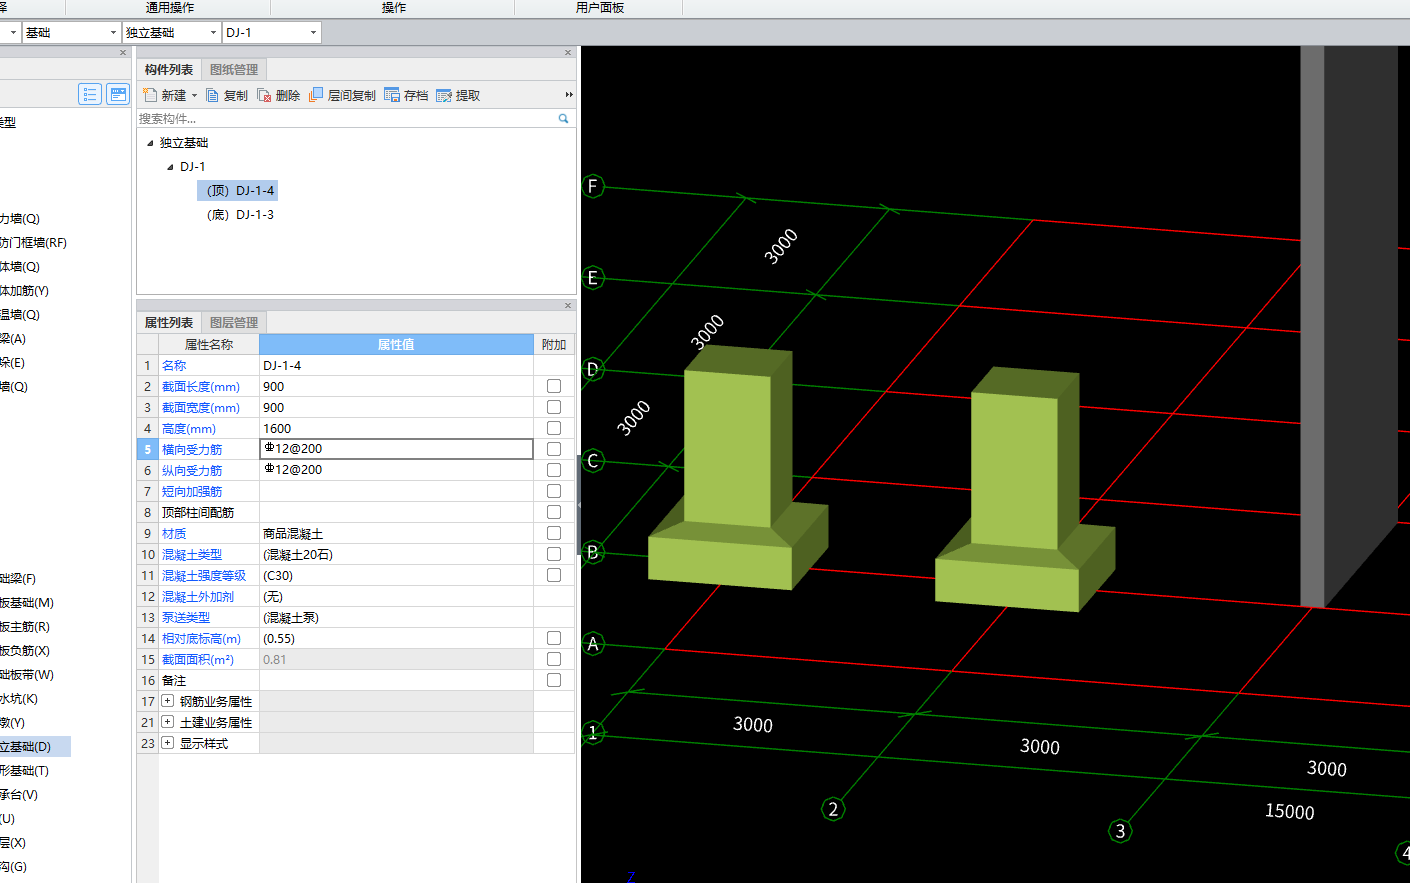The image size is (1410, 883).
Task: Open the 名称 property link
Action: click(174, 366)
